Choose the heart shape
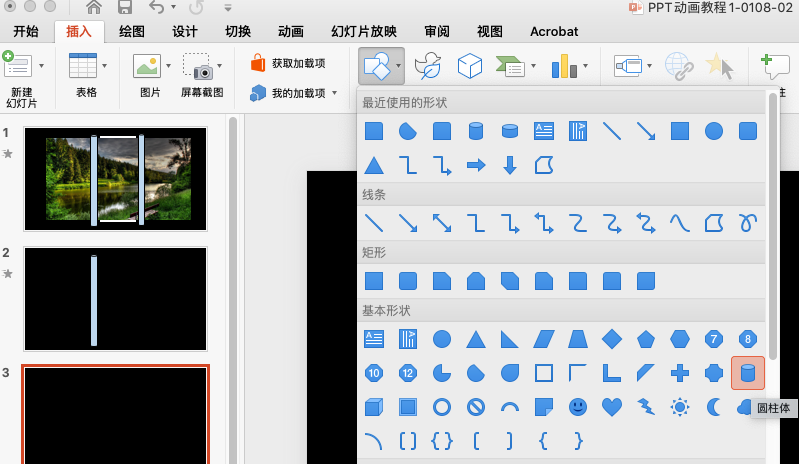Viewport: 799px width, 464px height. (611, 407)
